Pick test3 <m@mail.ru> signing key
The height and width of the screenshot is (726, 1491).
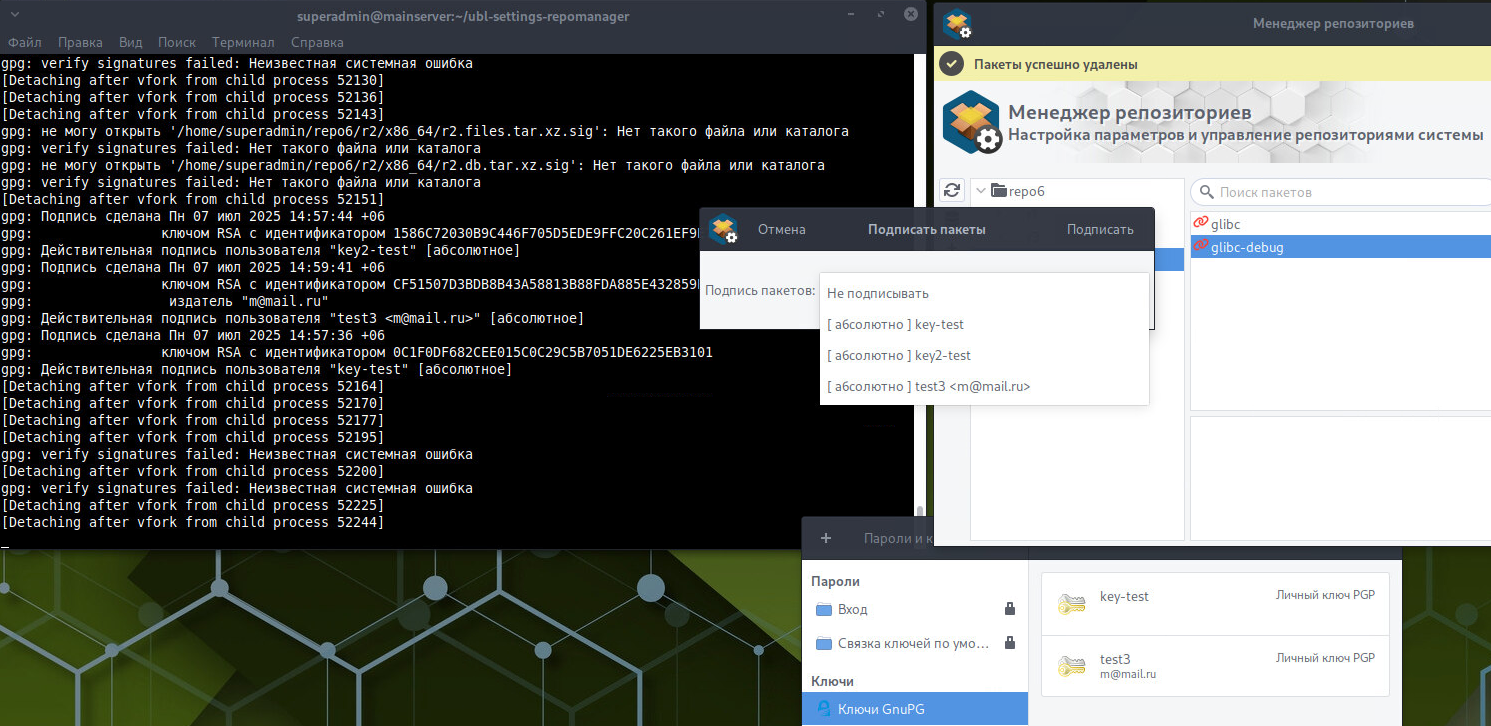(928, 387)
